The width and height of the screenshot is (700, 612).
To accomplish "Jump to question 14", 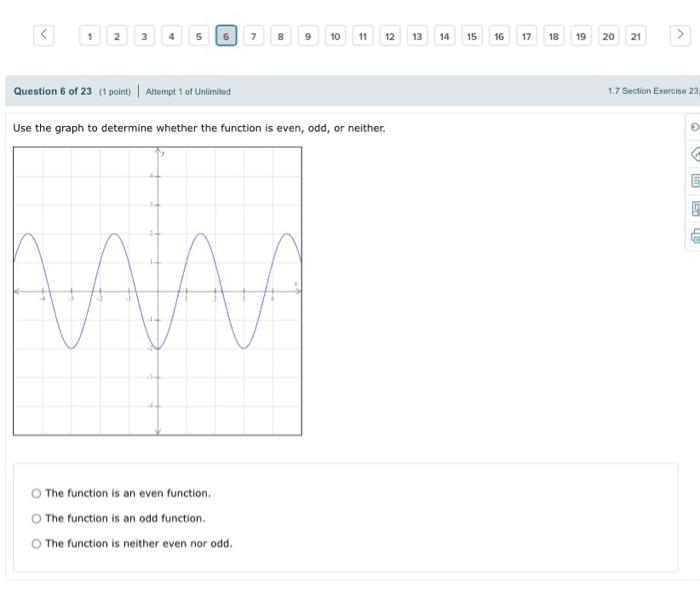I will (x=444, y=36).
